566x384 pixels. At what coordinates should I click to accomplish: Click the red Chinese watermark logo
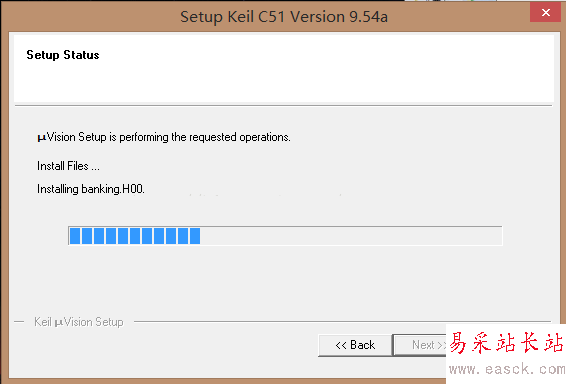coord(506,342)
